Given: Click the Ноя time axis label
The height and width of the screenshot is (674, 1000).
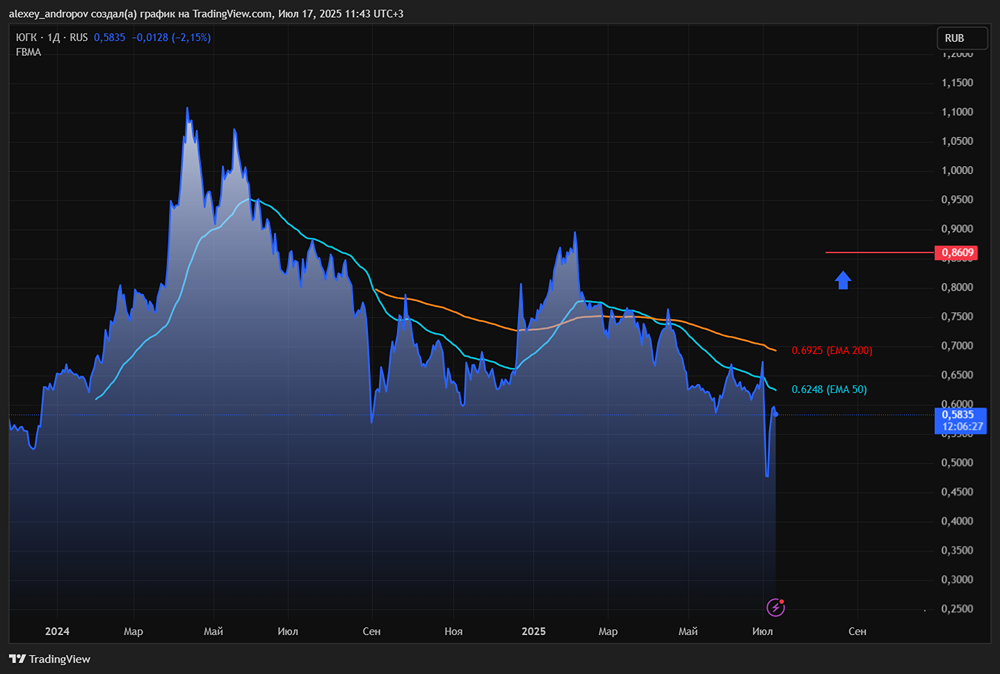Looking at the screenshot, I should pos(453,631).
